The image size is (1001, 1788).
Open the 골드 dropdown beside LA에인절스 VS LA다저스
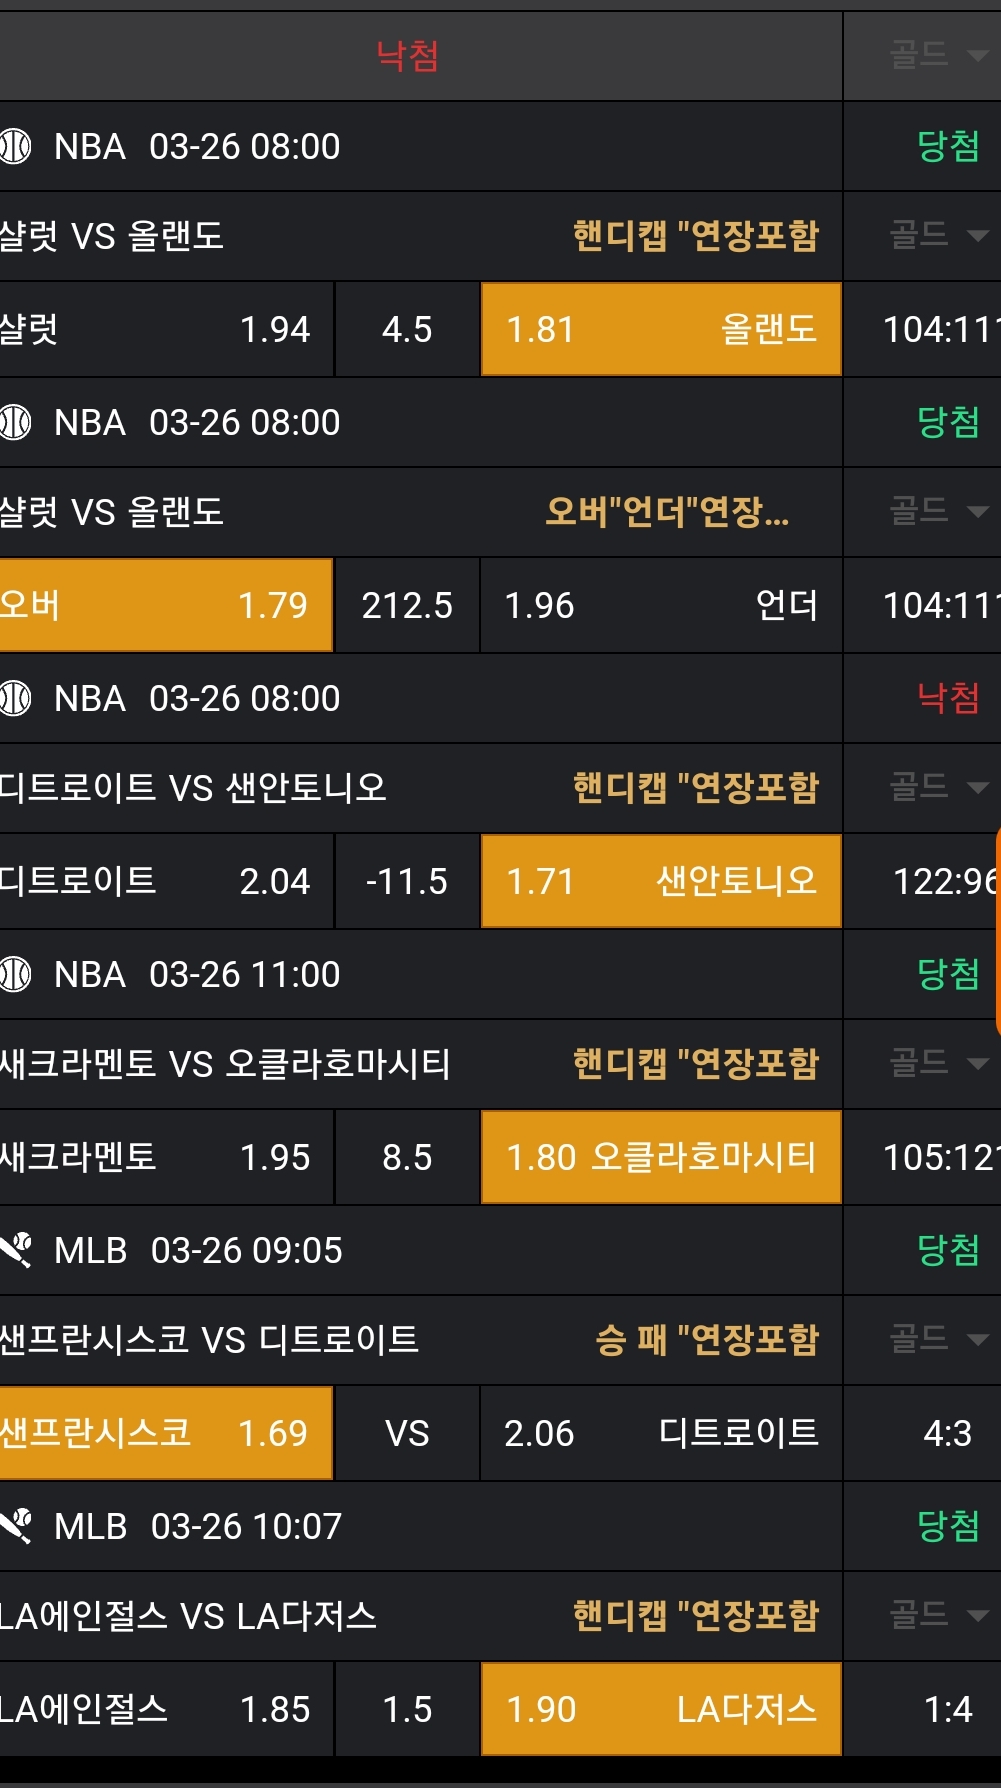coord(937,1615)
